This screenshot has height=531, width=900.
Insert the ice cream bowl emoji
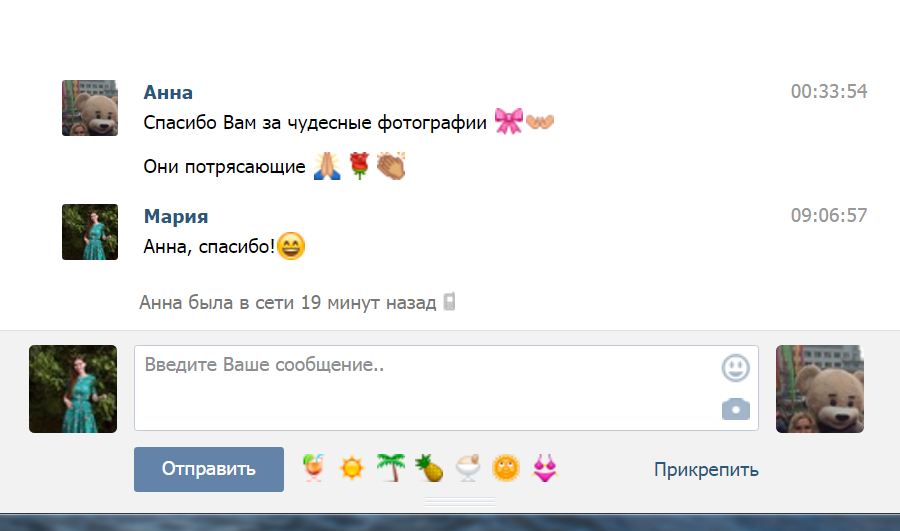point(468,468)
